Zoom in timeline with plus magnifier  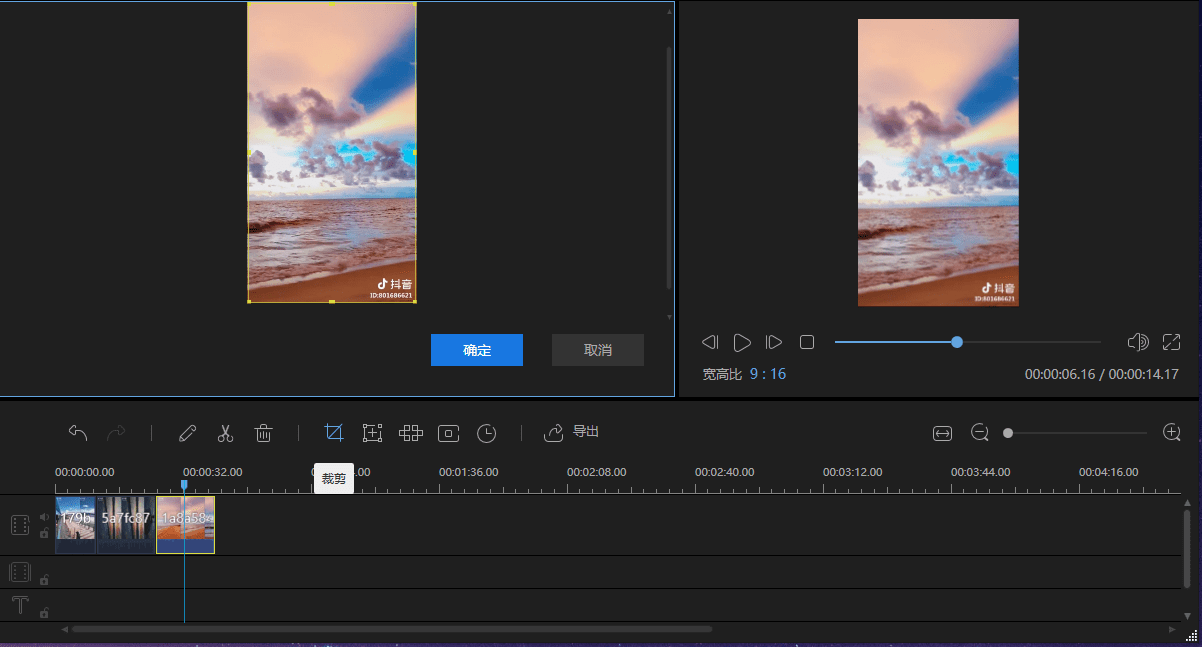[1172, 433]
